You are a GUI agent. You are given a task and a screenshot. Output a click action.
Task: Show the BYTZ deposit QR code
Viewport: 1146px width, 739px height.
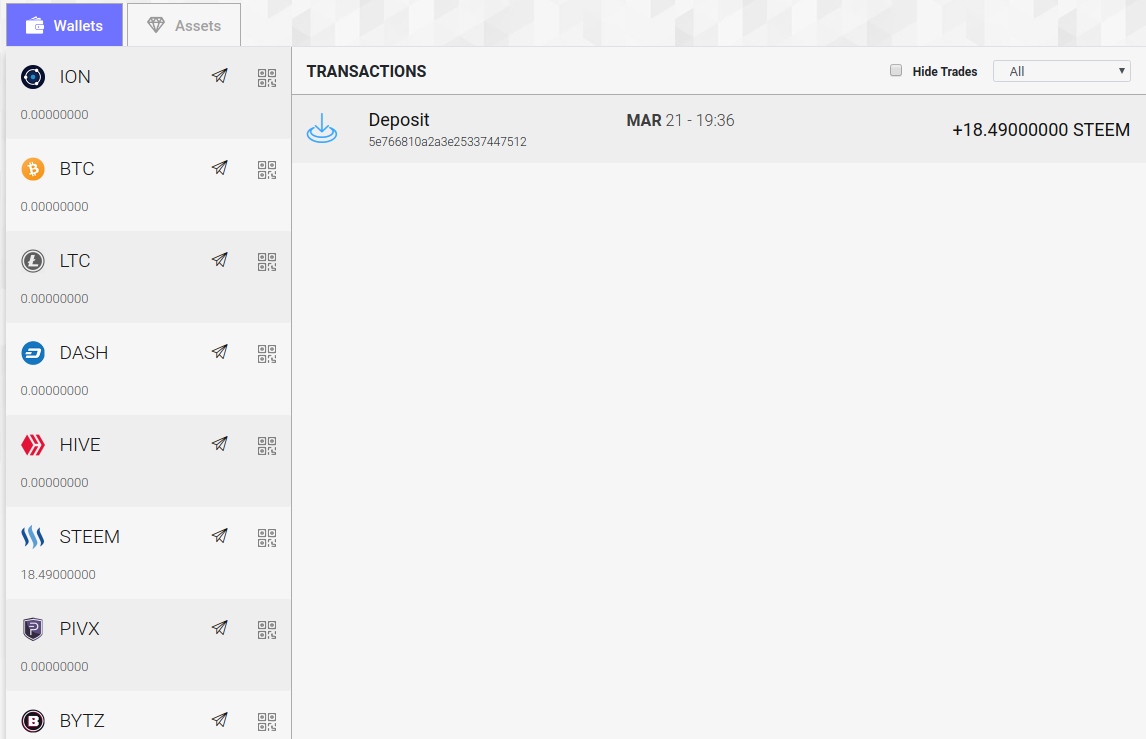(x=267, y=722)
